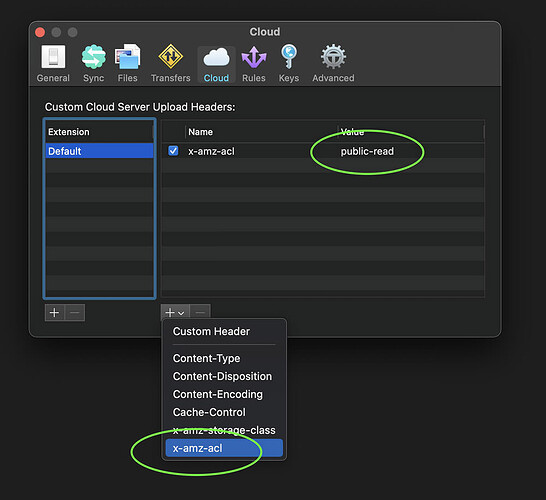Image resolution: width=546 pixels, height=500 pixels.
Task: Open the Advanced gear preferences
Action: [x=333, y=63]
